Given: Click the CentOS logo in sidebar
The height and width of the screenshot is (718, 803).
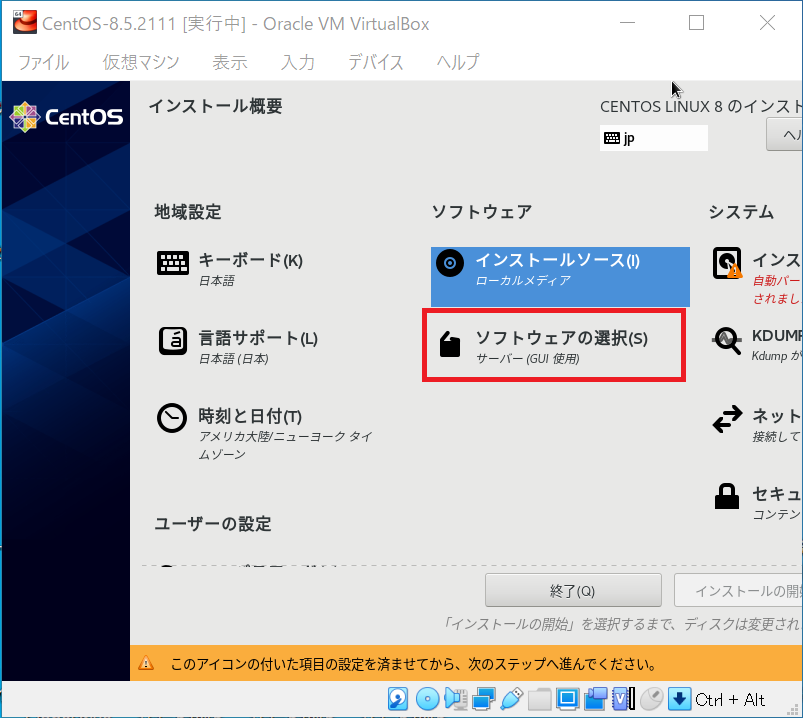Looking at the screenshot, I should coord(66,117).
